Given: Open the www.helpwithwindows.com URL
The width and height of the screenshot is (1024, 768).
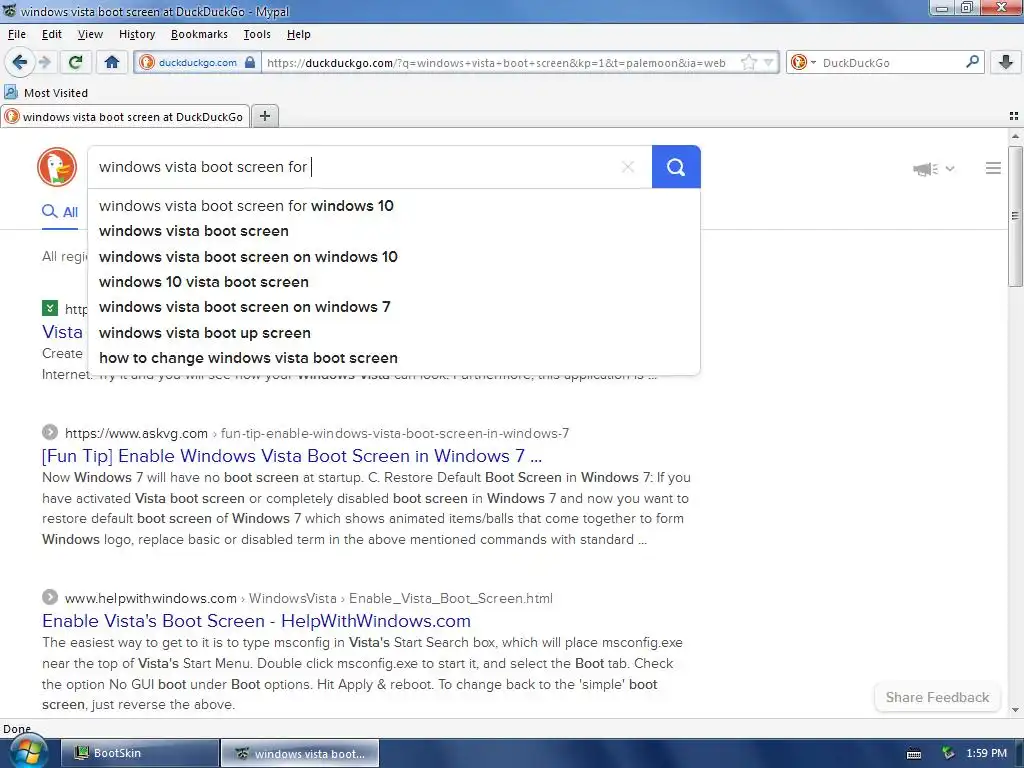Looking at the screenshot, I should point(308,598).
